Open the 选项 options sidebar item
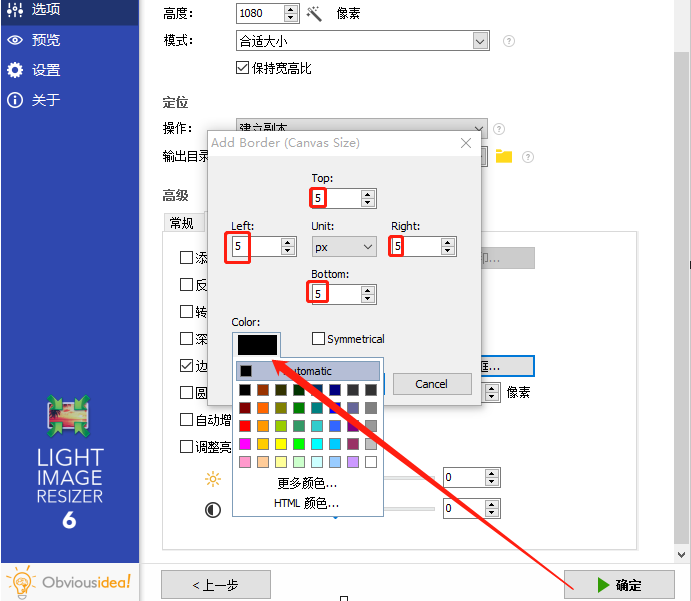Screen dimensions: 691x601 (x=70, y=9)
